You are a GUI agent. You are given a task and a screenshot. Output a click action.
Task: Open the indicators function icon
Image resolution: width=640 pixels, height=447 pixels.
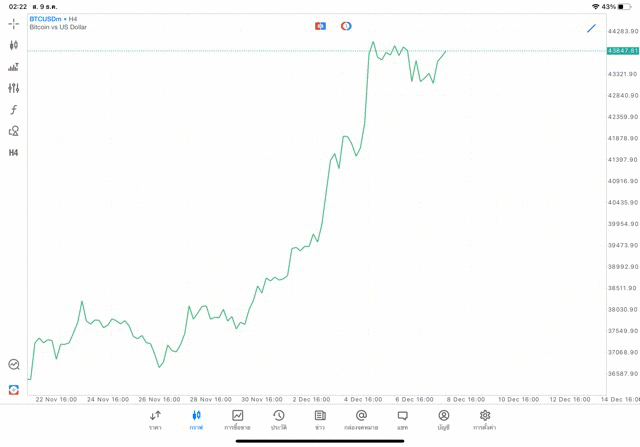[x=14, y=110]
